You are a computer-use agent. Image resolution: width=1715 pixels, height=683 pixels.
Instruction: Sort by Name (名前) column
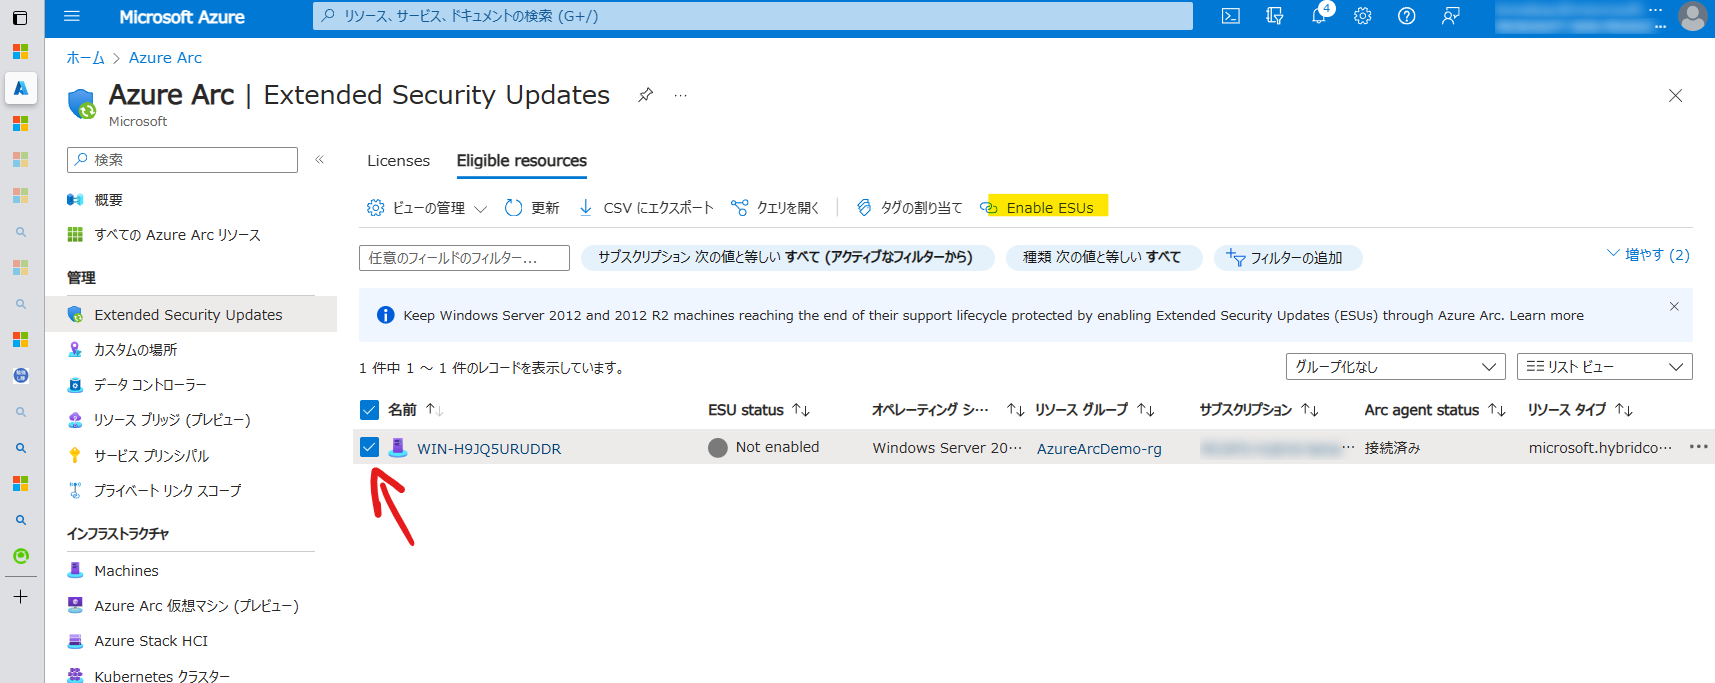pyautogui.click(x=415, y=410)
